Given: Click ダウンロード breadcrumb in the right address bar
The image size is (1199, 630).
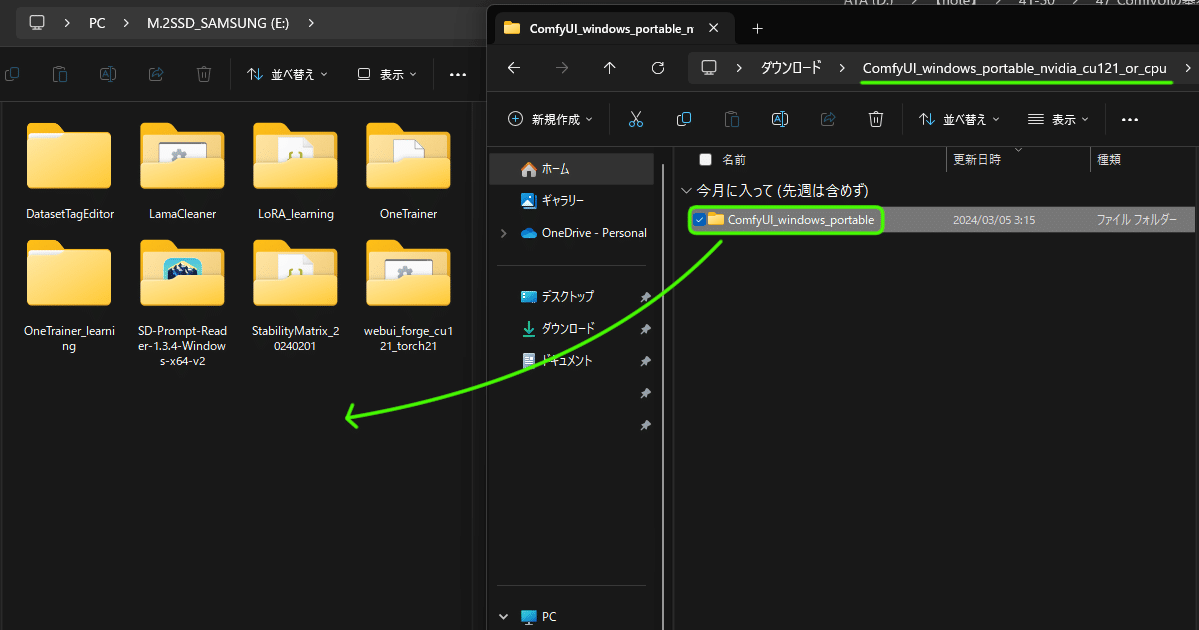Looking at the screenshot, I should (791, 68).
